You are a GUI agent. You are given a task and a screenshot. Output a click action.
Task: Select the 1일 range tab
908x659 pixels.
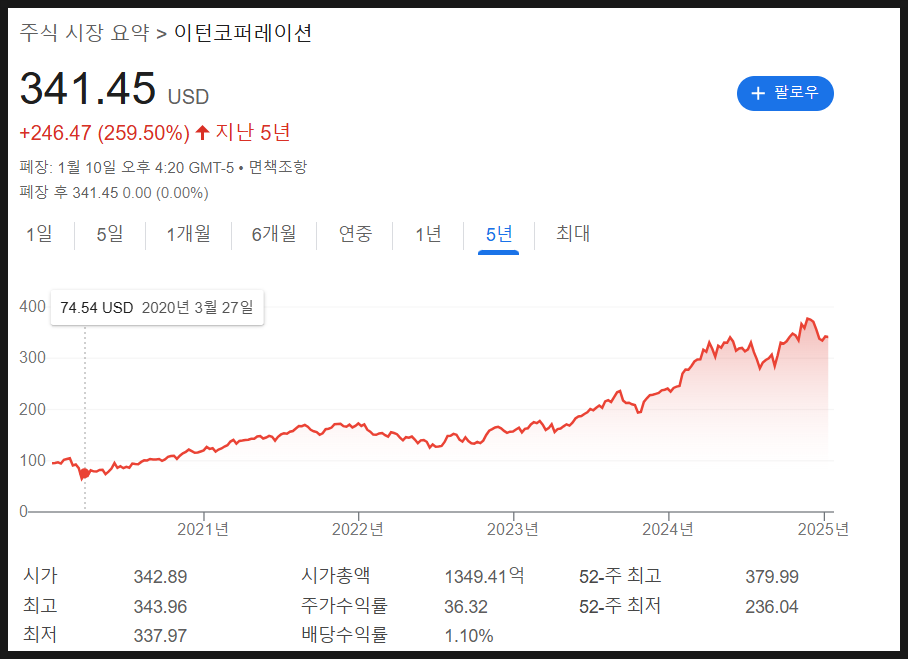[39, 234]
